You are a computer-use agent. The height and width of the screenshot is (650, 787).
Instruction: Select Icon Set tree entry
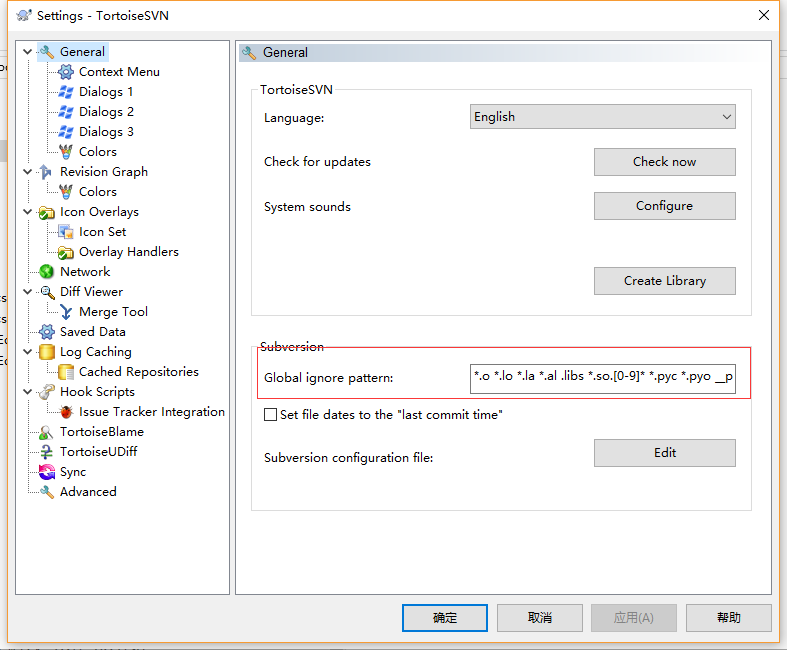(x=102, y=232)
